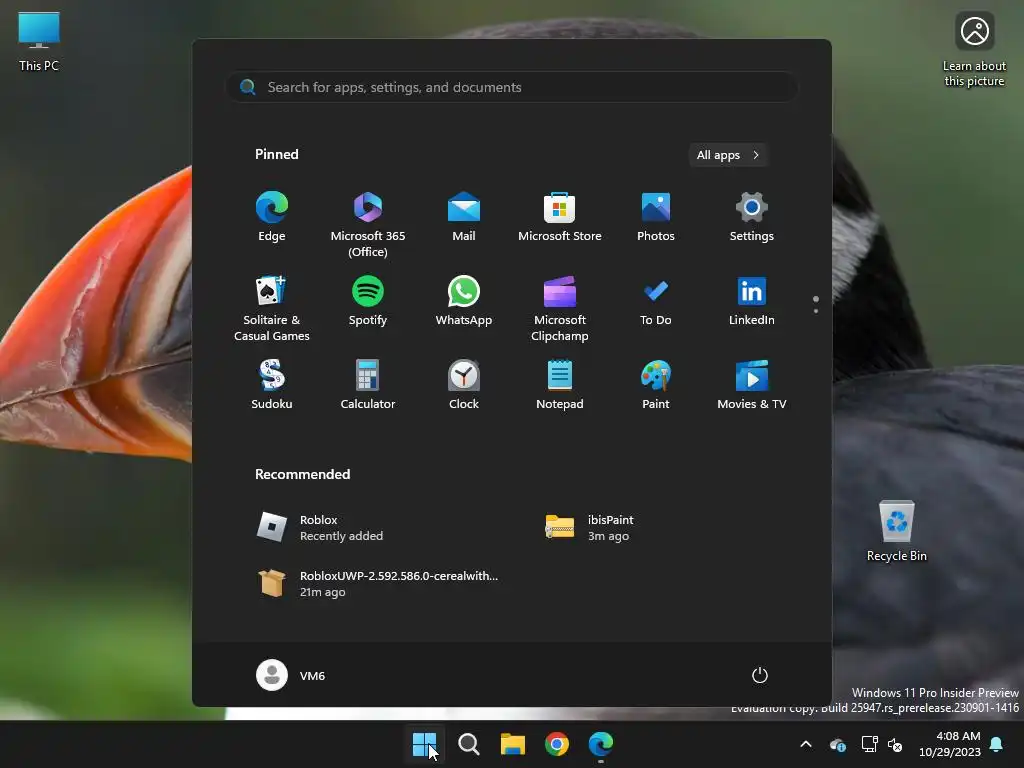Launch the To Do app

coord(656,302)
